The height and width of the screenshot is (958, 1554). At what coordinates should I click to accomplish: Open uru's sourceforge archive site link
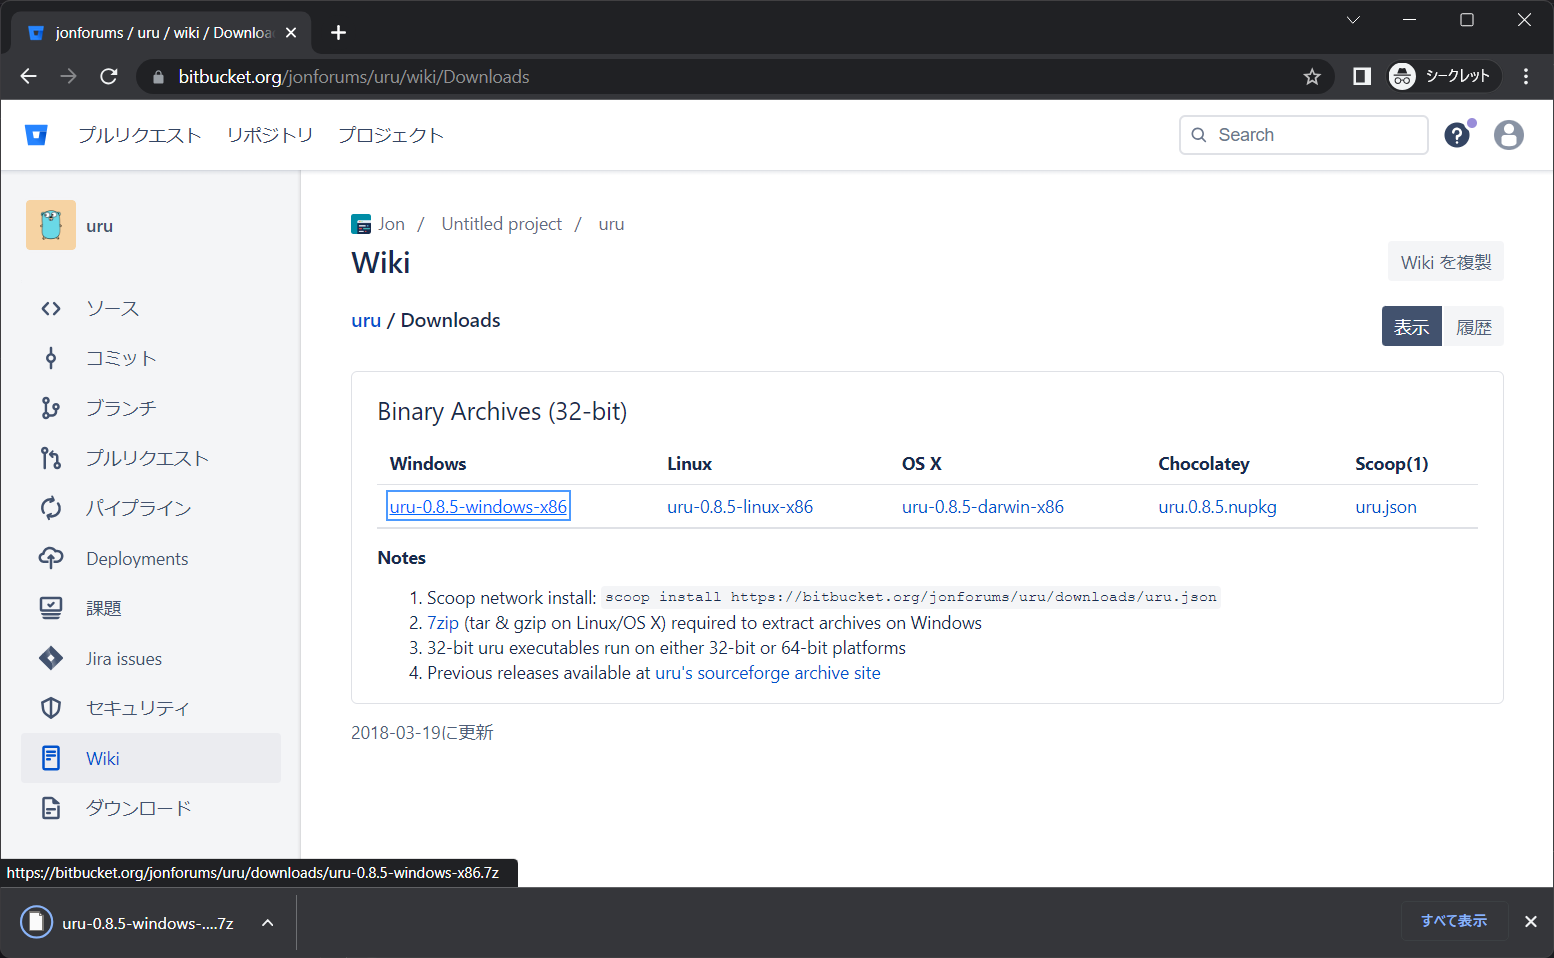[x=767, y=672]
